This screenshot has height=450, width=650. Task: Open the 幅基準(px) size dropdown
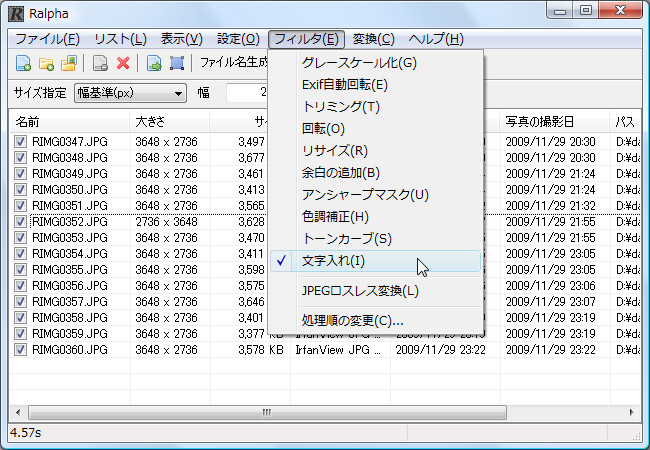130,93
